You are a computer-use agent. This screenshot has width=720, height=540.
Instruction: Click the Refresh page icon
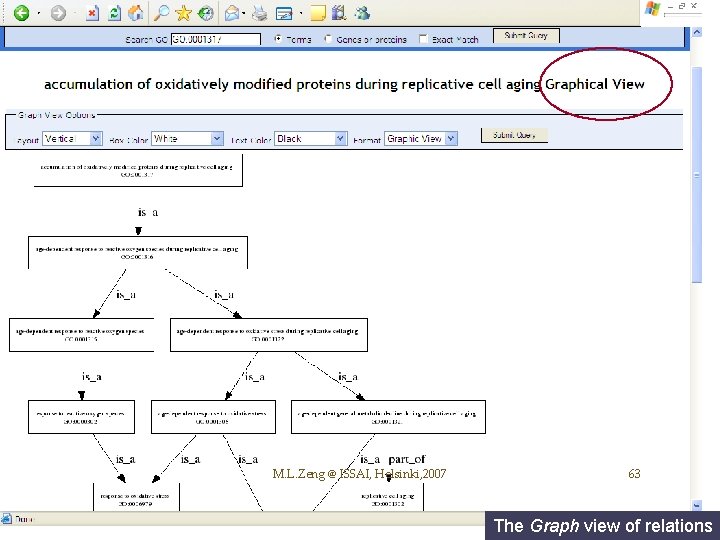coord(114,13)
